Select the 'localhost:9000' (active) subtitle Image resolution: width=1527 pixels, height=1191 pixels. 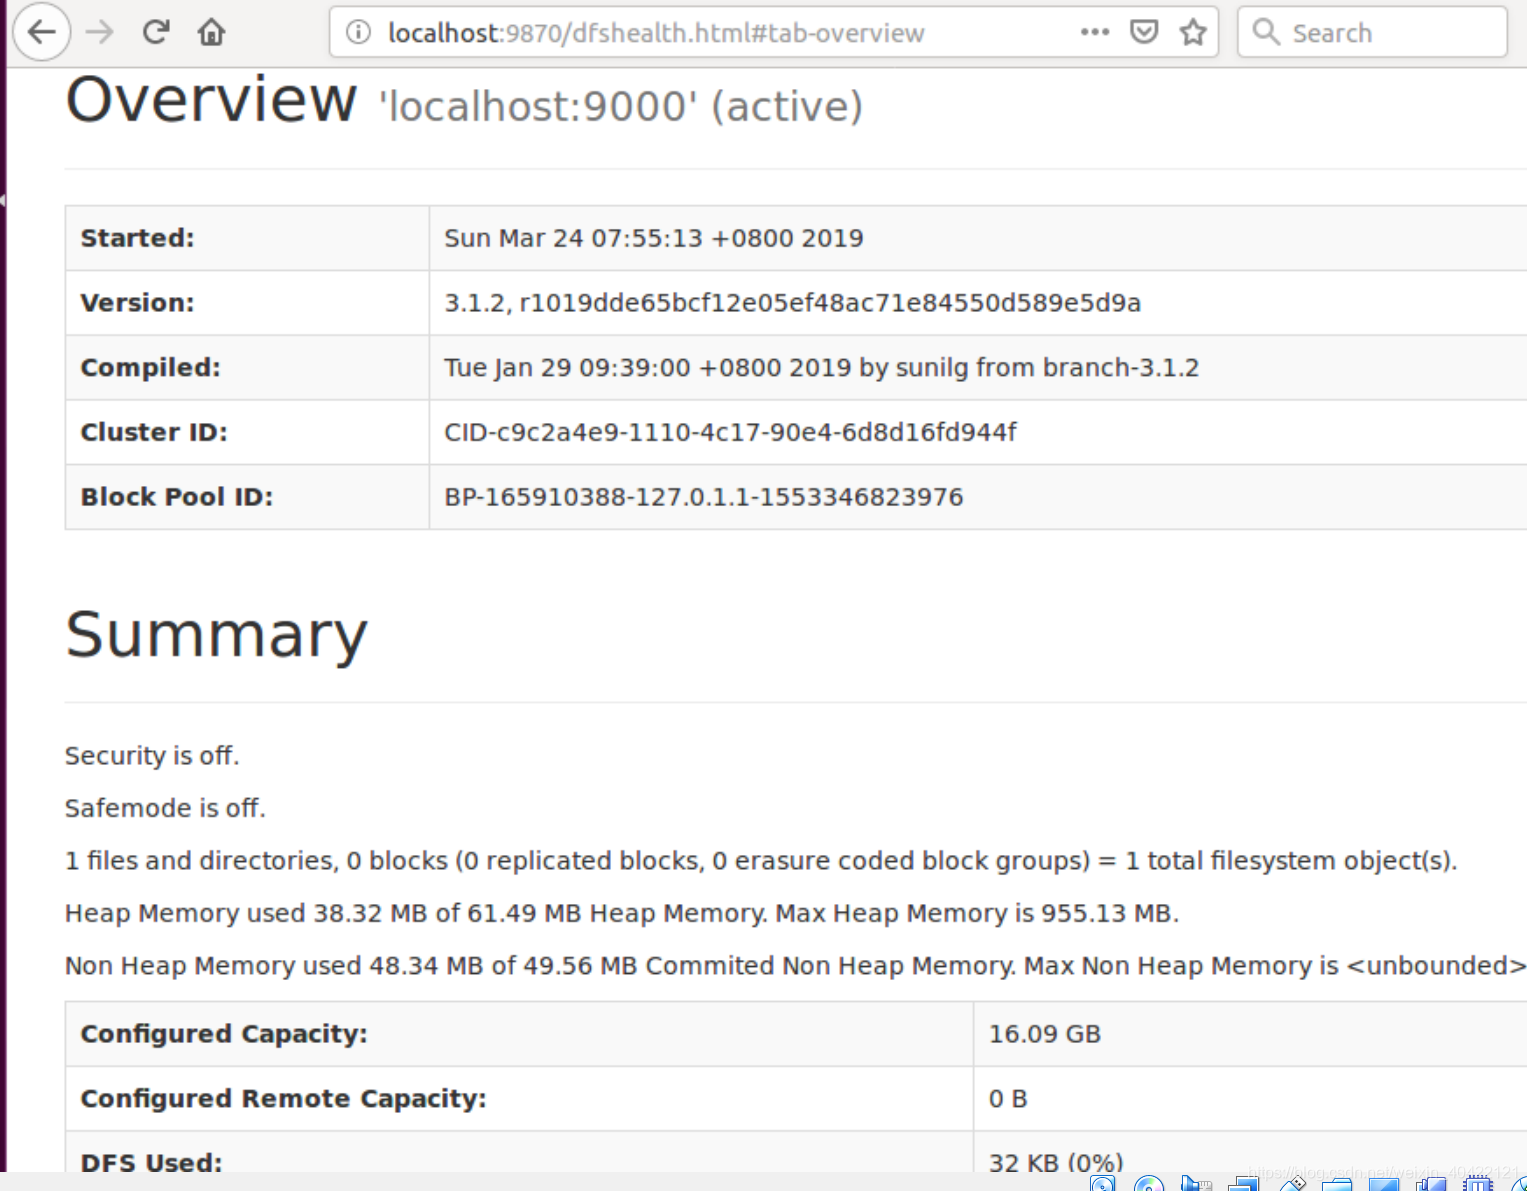tap(620, 106)
